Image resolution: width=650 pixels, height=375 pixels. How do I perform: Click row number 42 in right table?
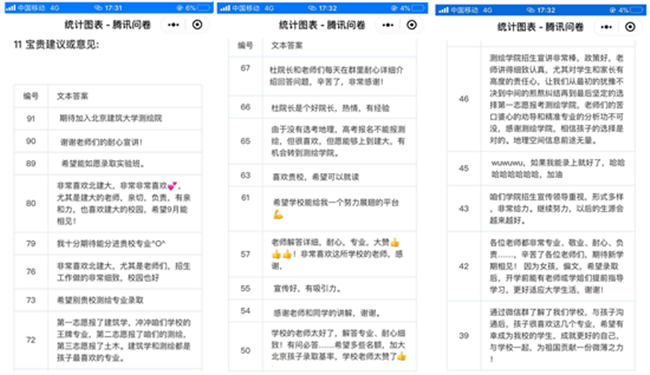click(x=463, y=266)
